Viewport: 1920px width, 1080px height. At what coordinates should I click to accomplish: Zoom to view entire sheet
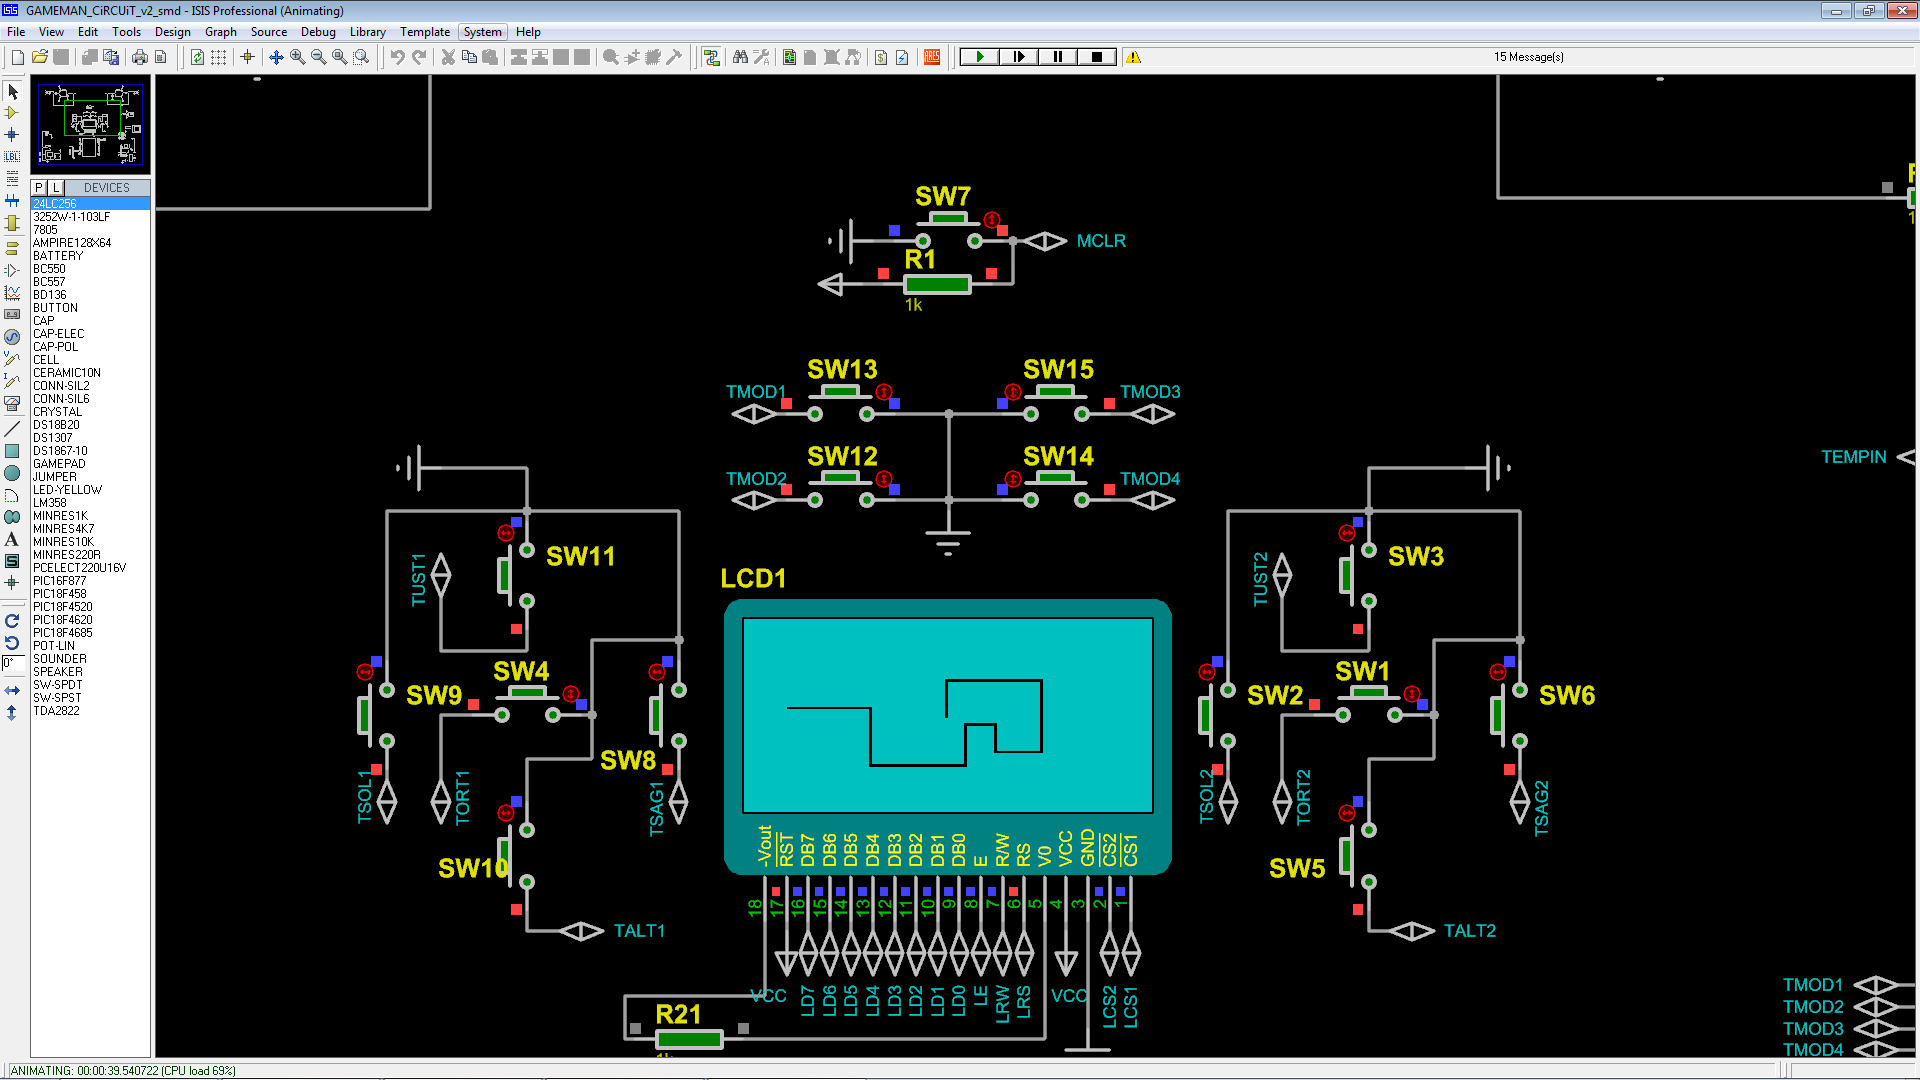pyautogui.click(x=339, y=57)
